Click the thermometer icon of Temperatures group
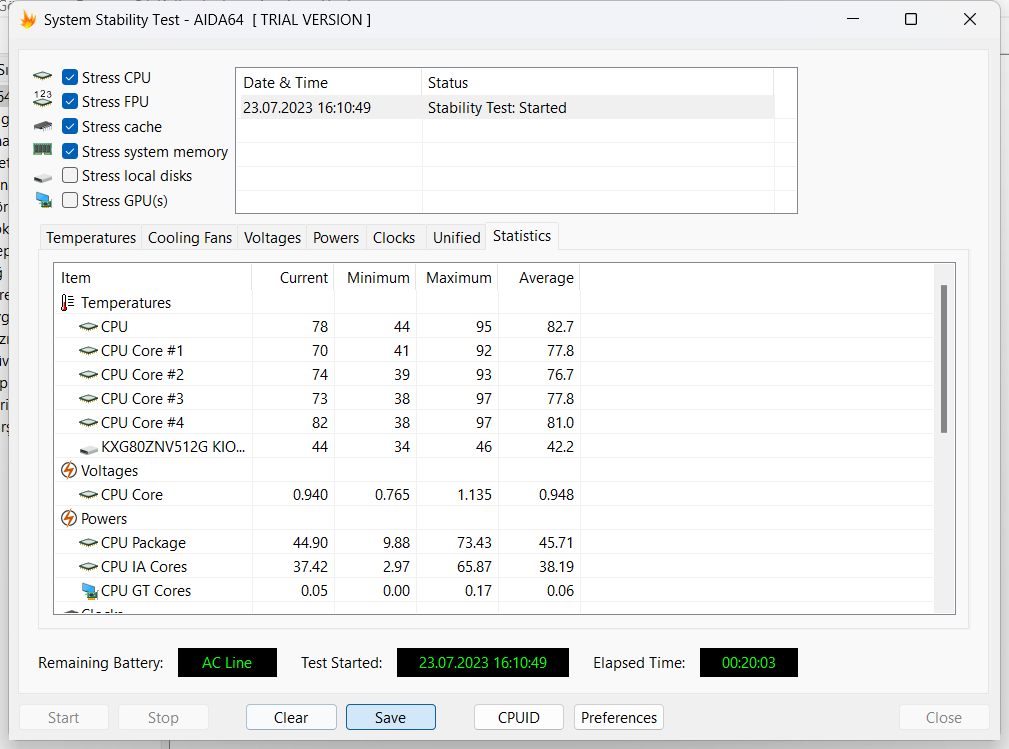The width and height of the screenshot is (1009, 749). (x=68, y=302)
